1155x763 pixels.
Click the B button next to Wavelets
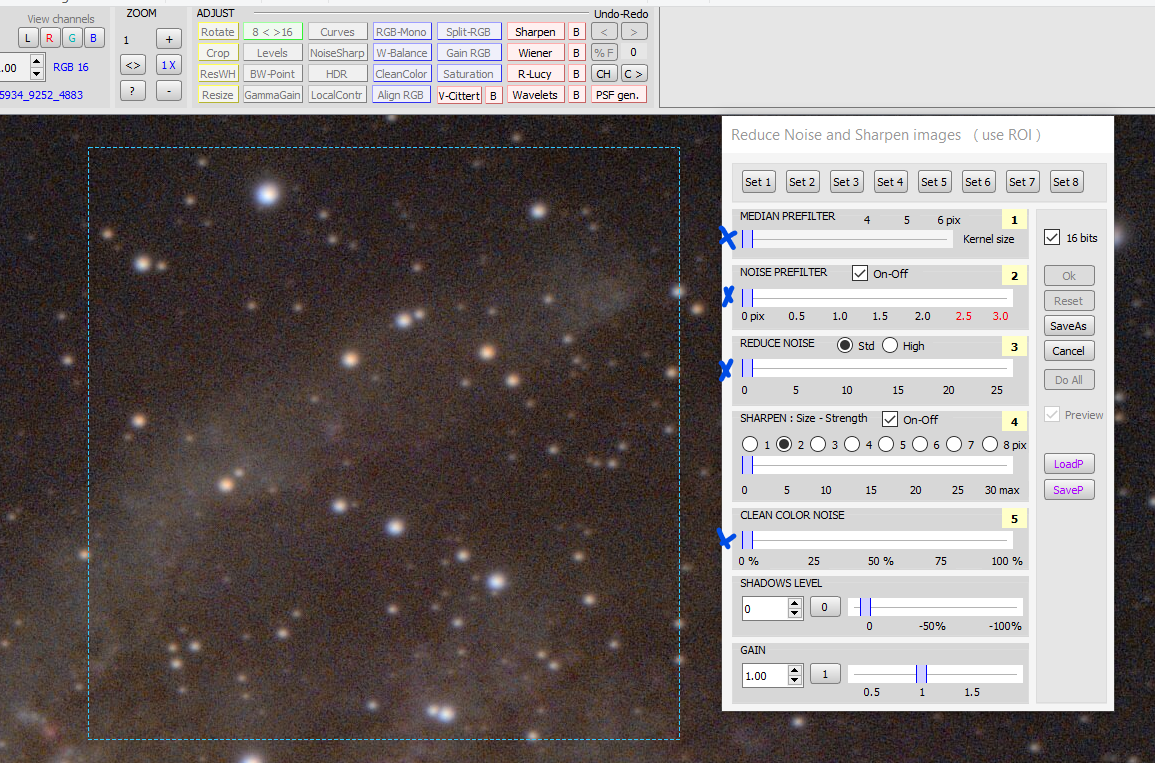[577, 95]
